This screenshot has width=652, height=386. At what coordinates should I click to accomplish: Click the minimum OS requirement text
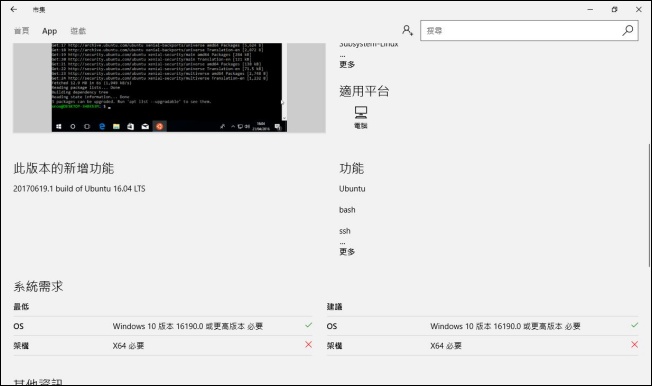click(x=188, y=326)
